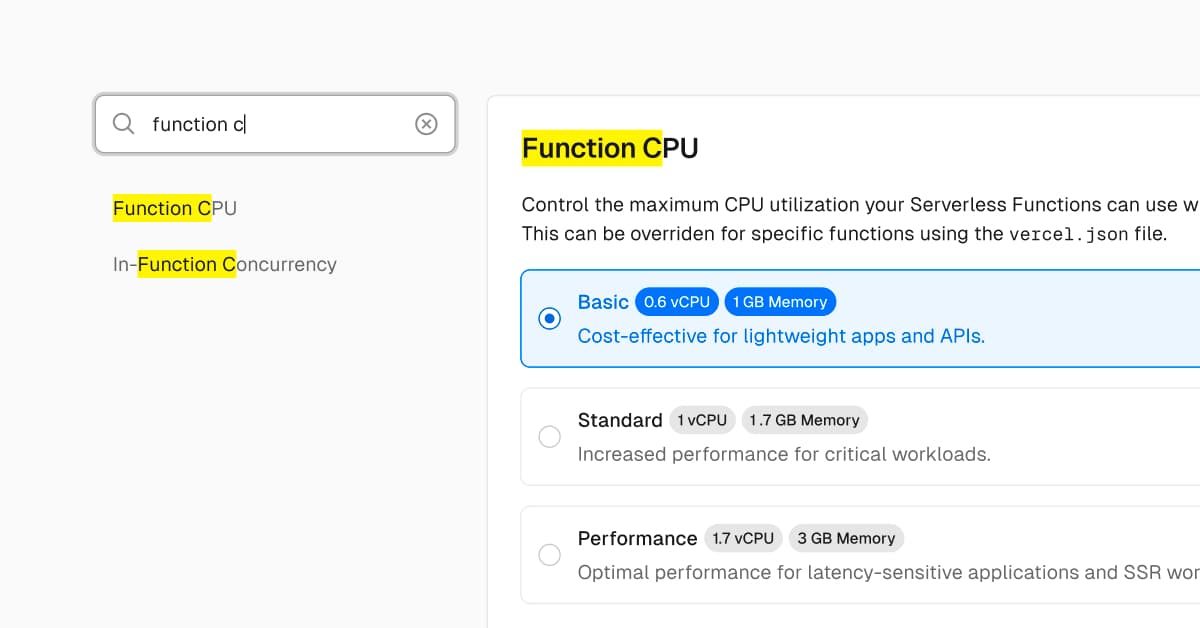Focus the settings search input field

click(x=280, y=124)
